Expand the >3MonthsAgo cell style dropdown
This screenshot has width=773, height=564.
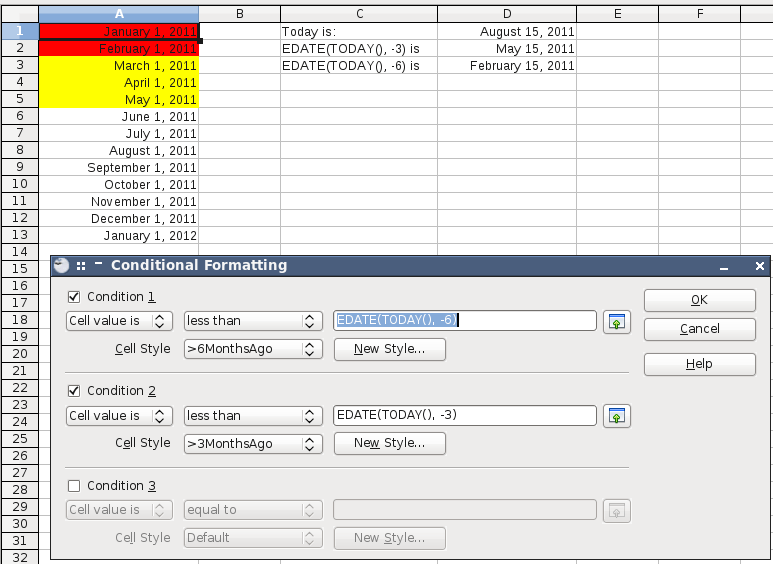tap(252, 443)
